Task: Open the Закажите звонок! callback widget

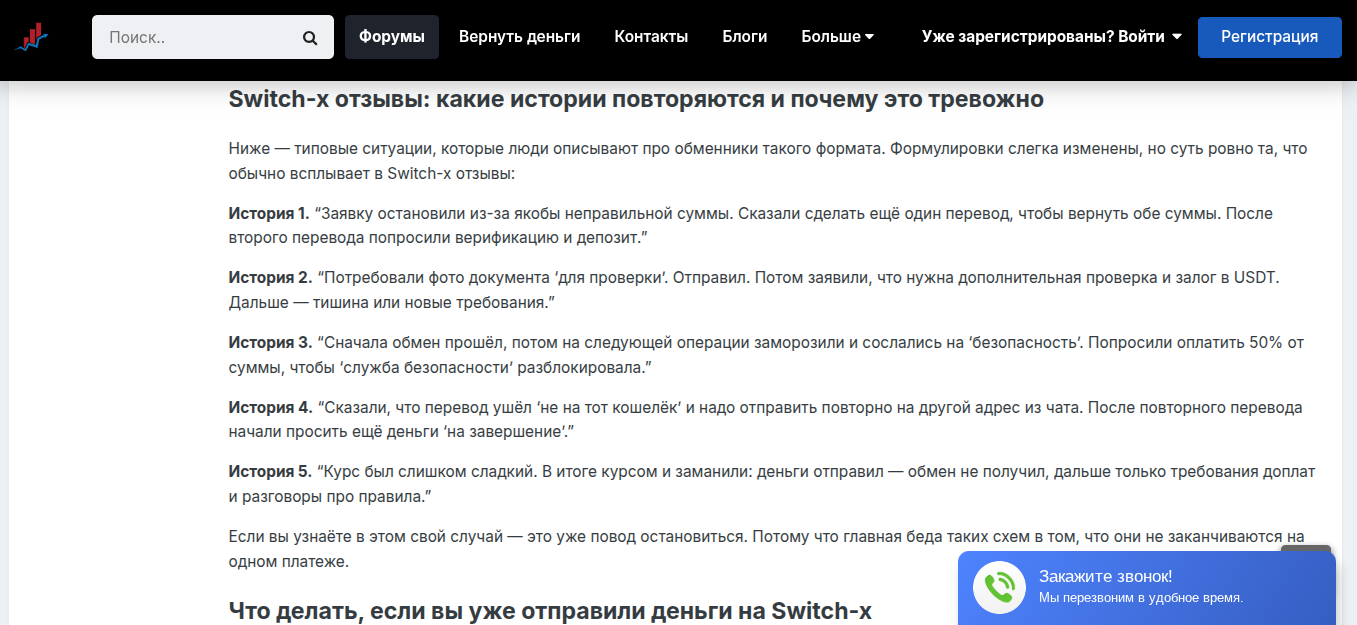Action: click(1105, 576)
